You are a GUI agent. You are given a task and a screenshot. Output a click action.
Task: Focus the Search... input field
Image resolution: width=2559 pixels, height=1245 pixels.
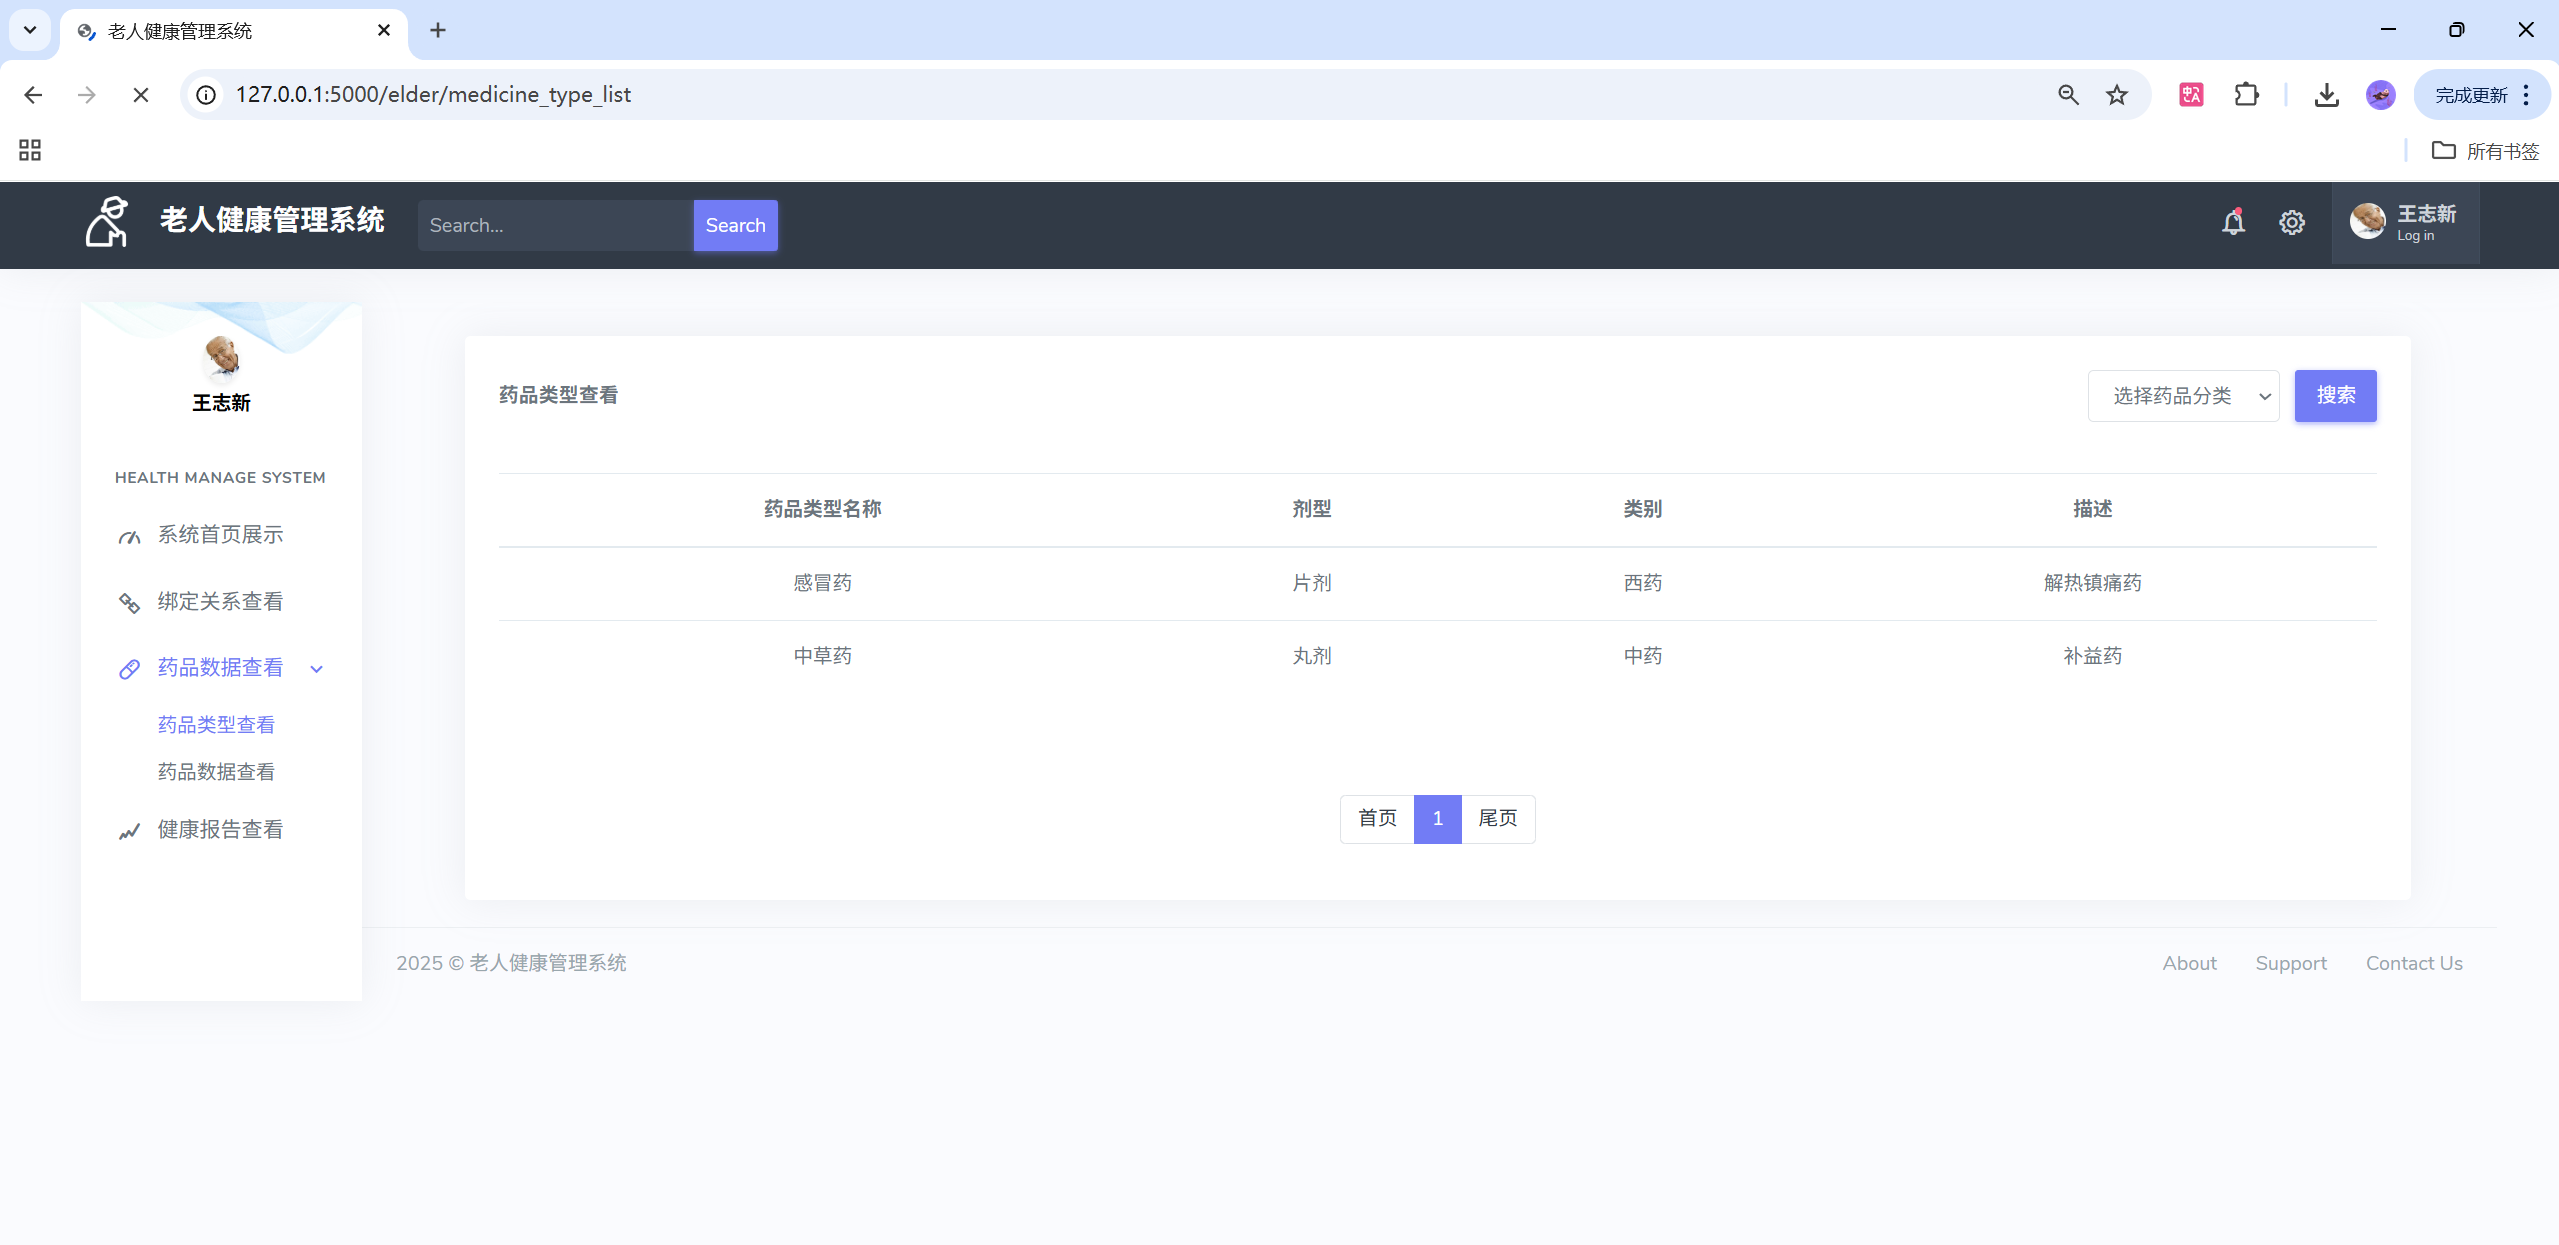point(555,225)
